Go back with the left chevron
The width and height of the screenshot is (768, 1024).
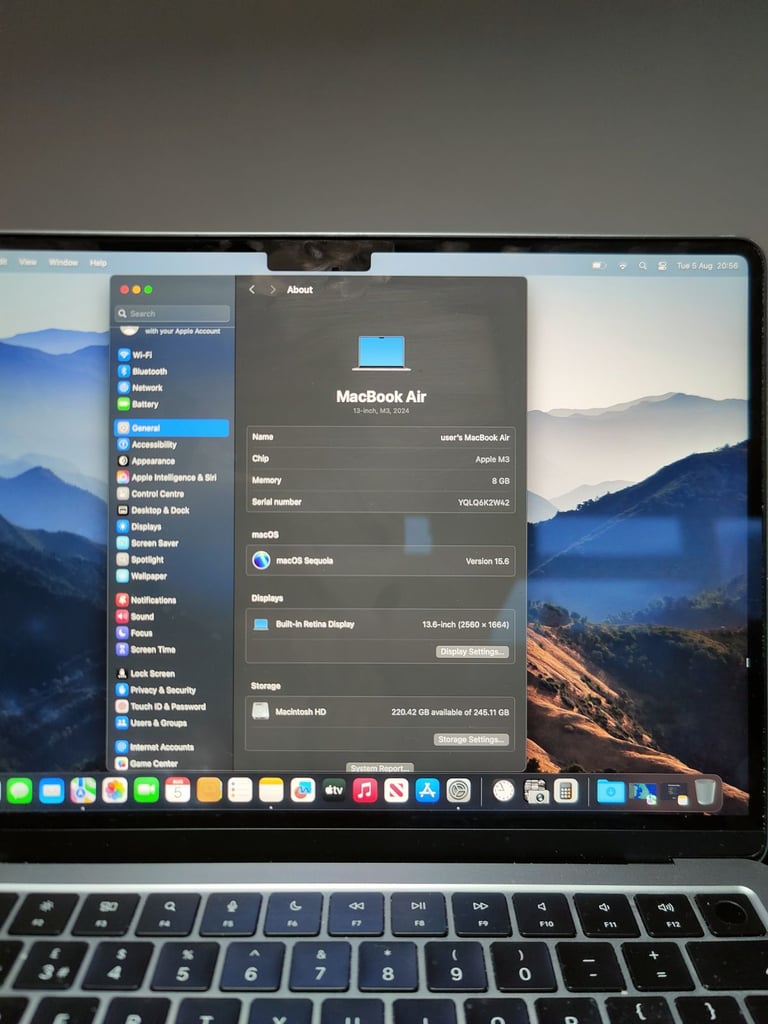[252, 289]
